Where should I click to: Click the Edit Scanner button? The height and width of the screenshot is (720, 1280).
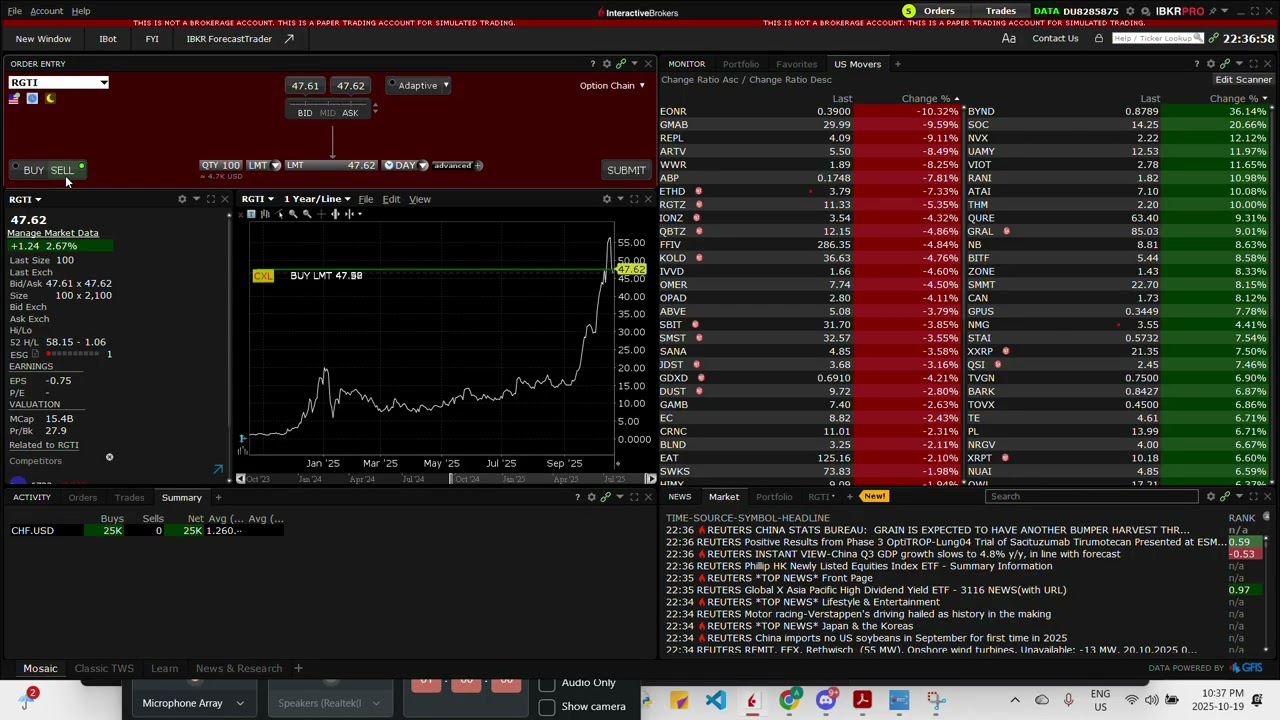point(1244,80)
